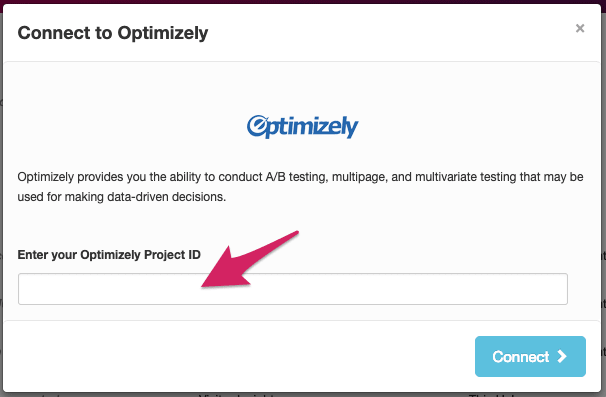Click the pink arrow annotation

click(x=249, y=260)
